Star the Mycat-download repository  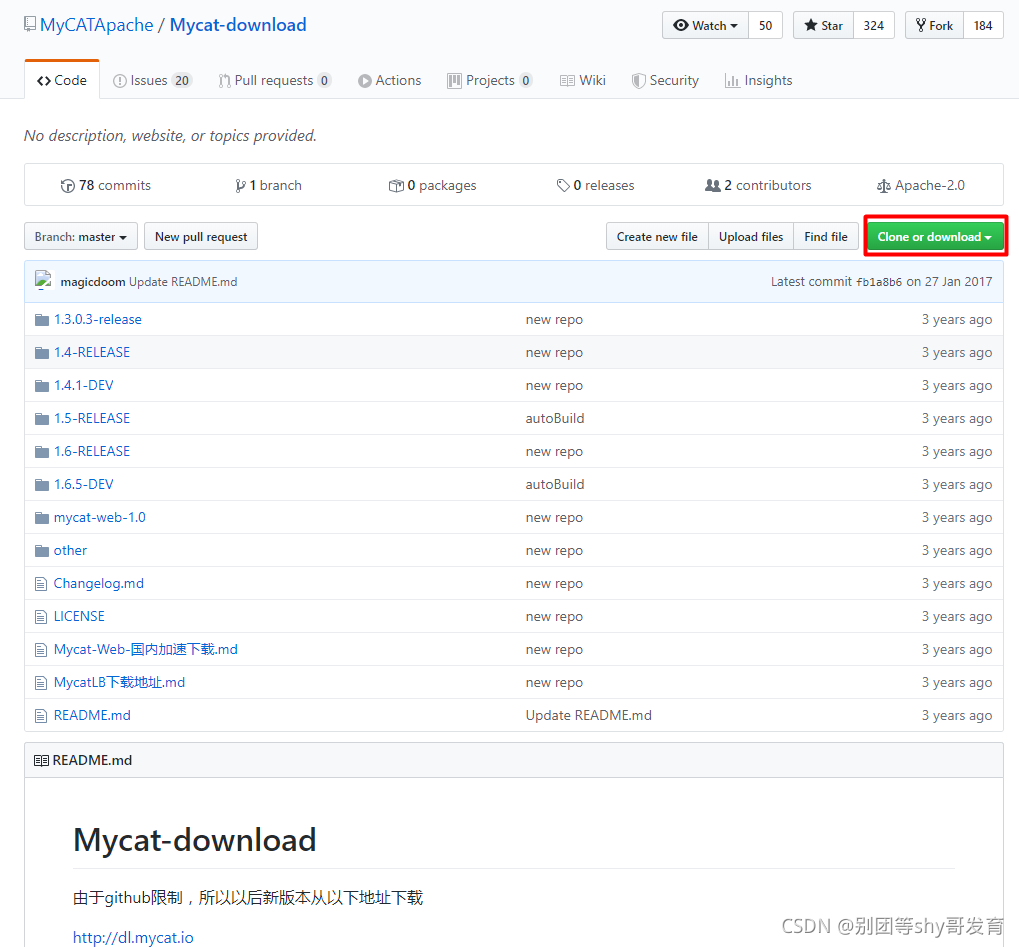click(x=824, y=26)
